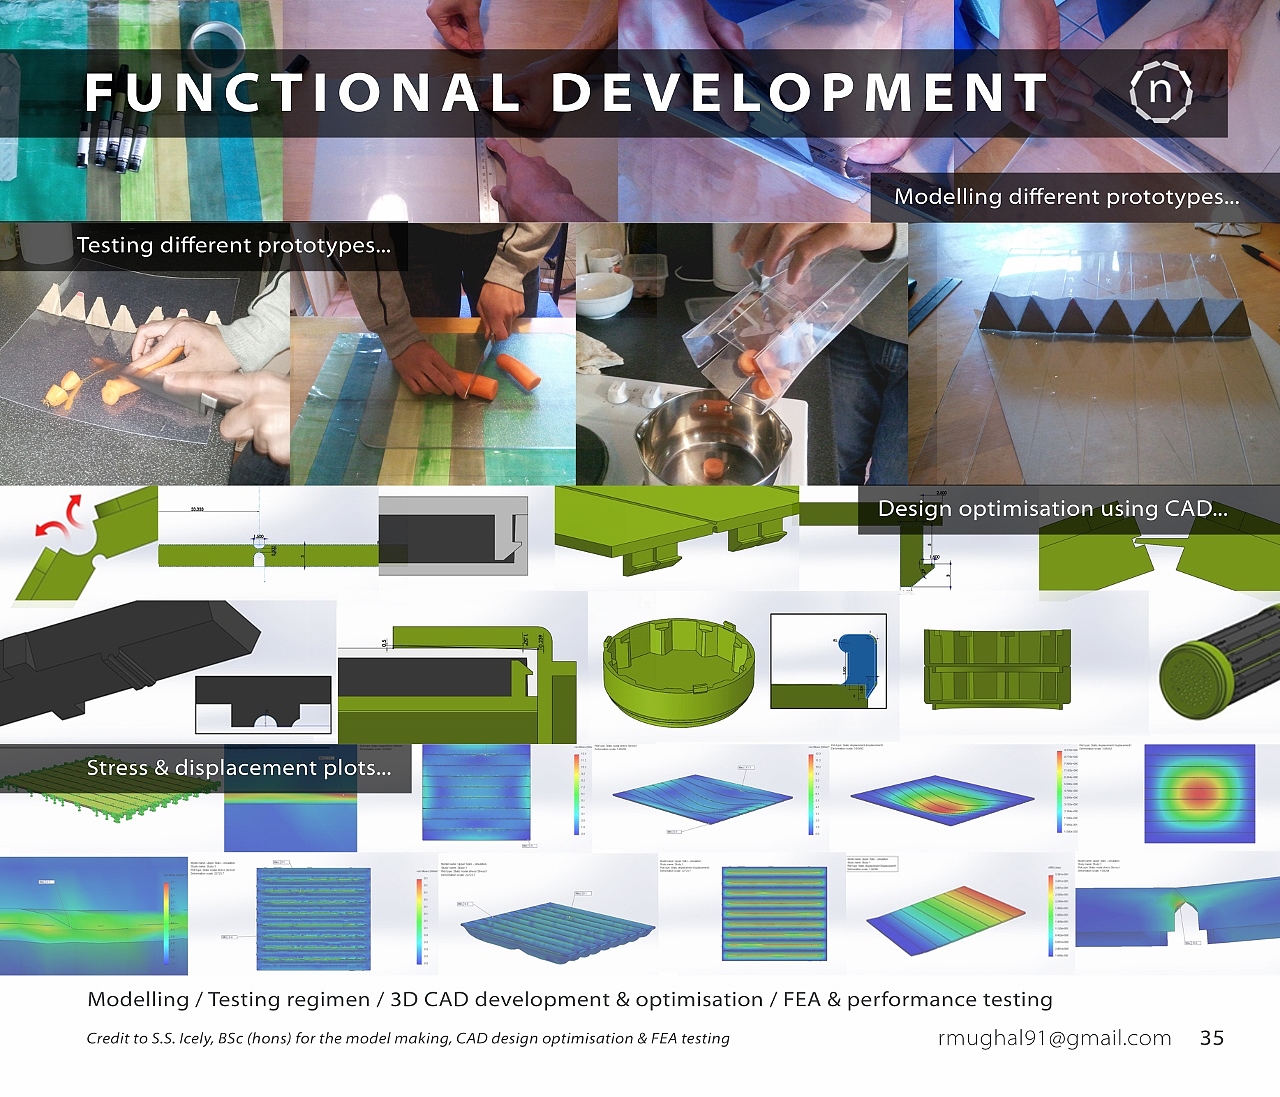Open the grey snap-fit cross-section CAD image
This screenshot has width=1280, height=1097.
click(453, 536)
